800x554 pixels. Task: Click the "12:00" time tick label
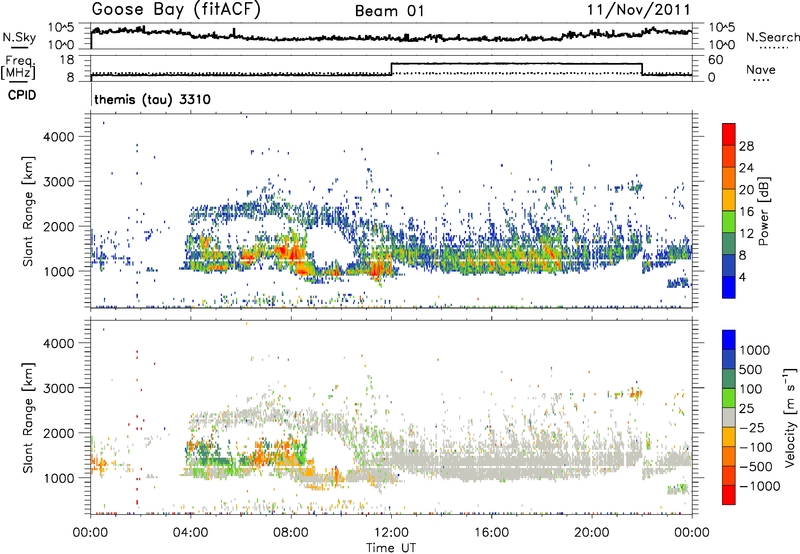391,533
